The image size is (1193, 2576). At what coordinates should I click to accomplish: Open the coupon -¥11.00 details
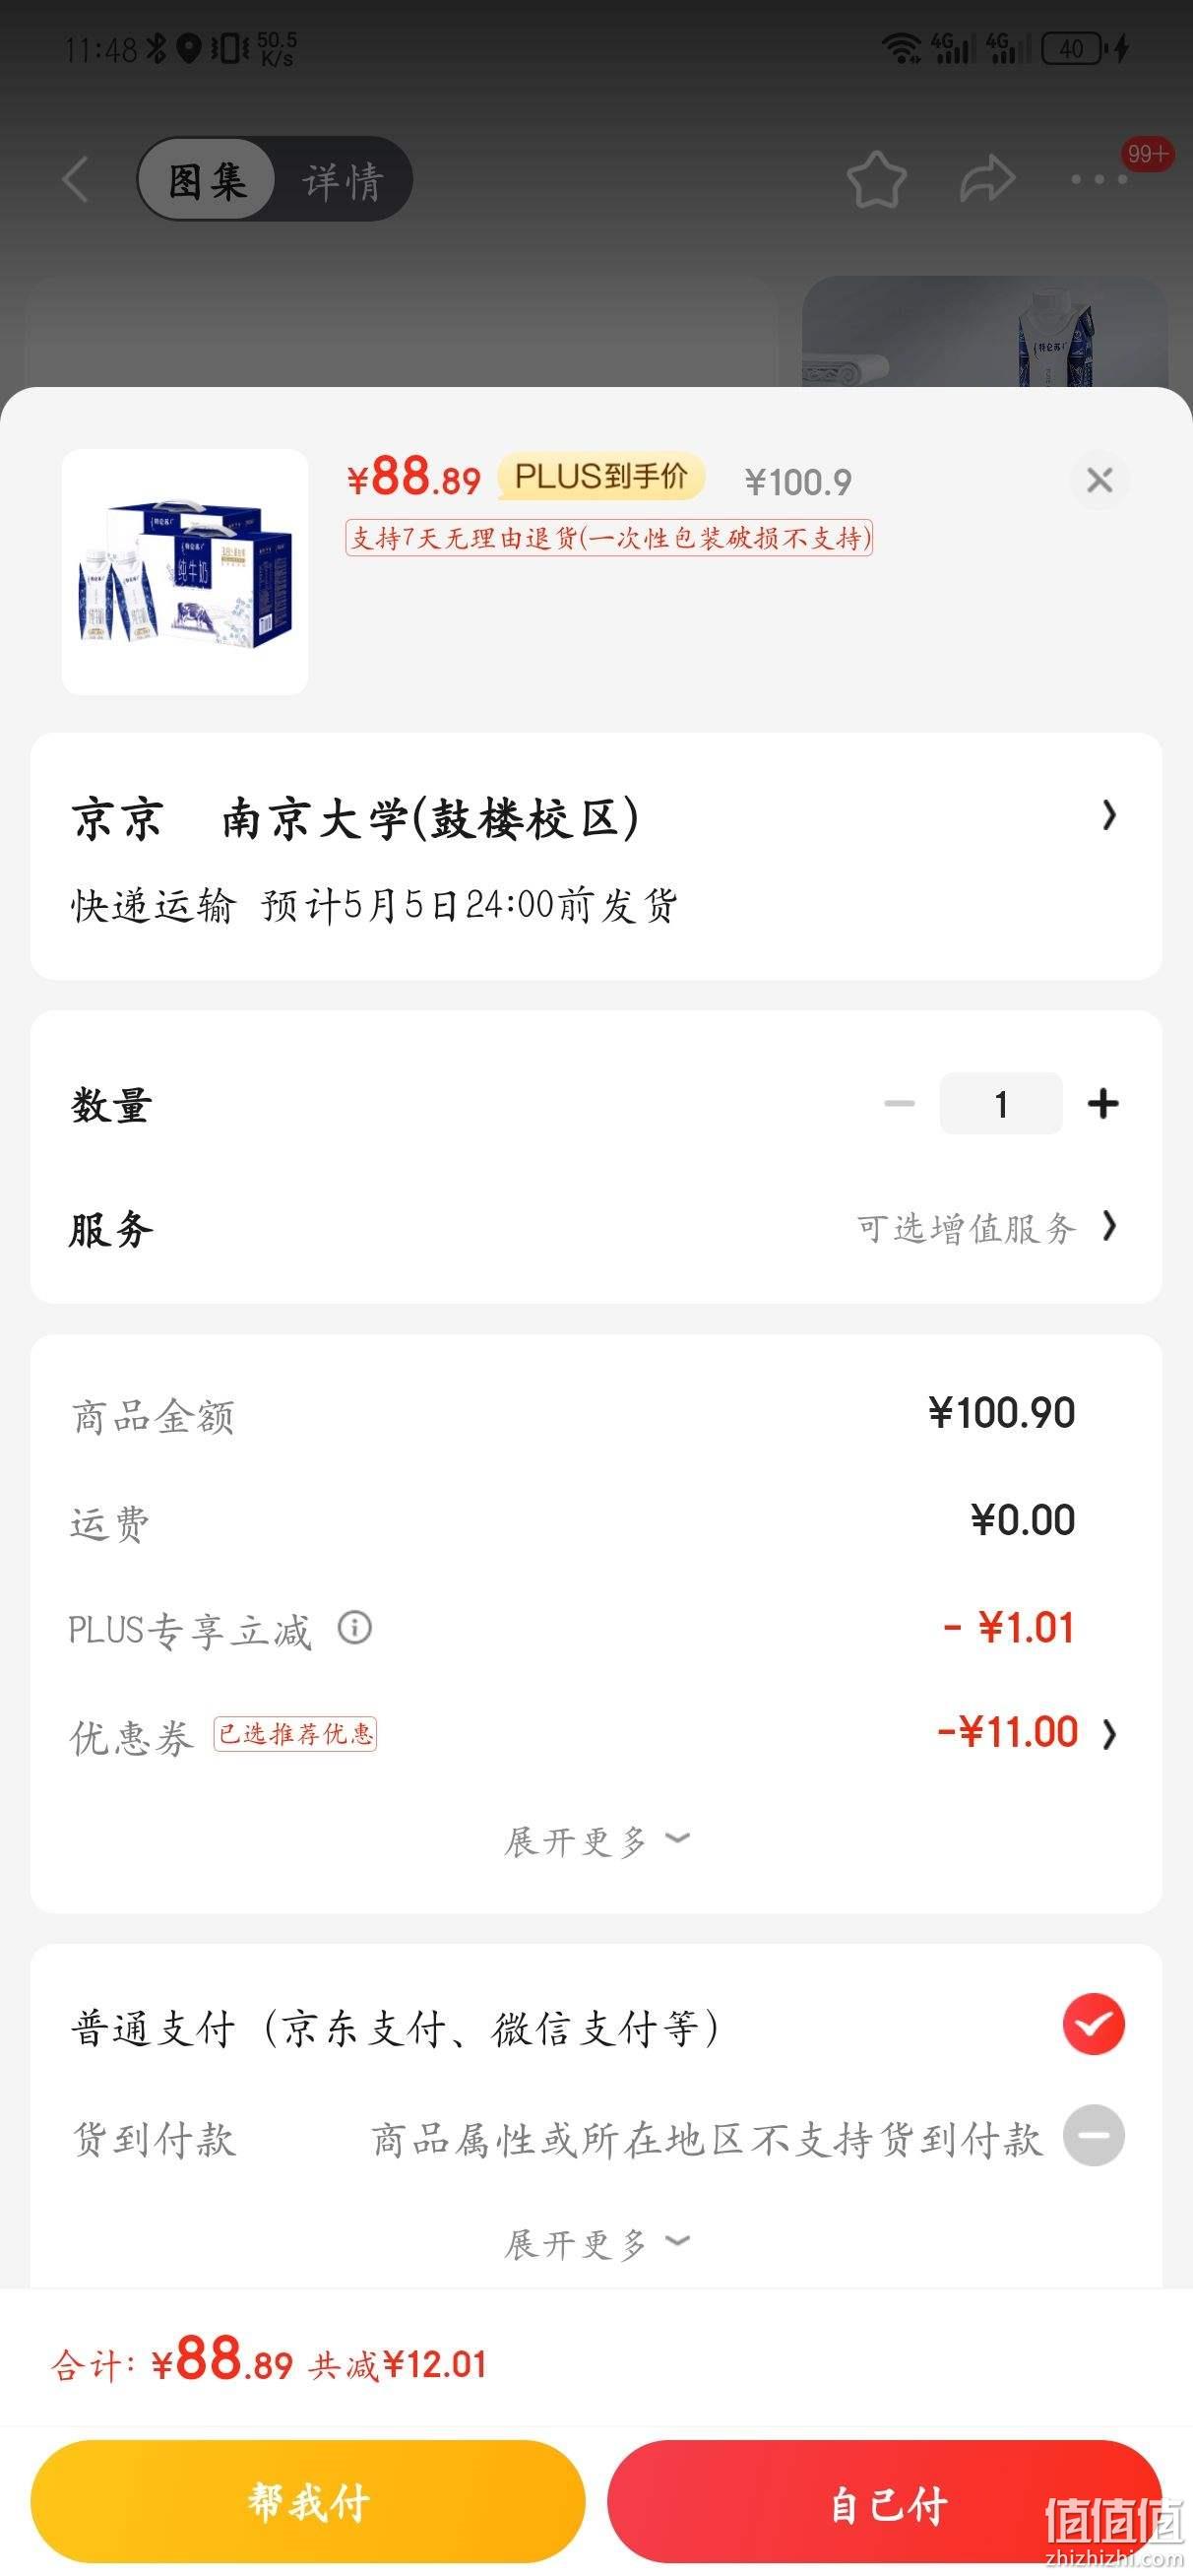(x=1026, y=1732)
